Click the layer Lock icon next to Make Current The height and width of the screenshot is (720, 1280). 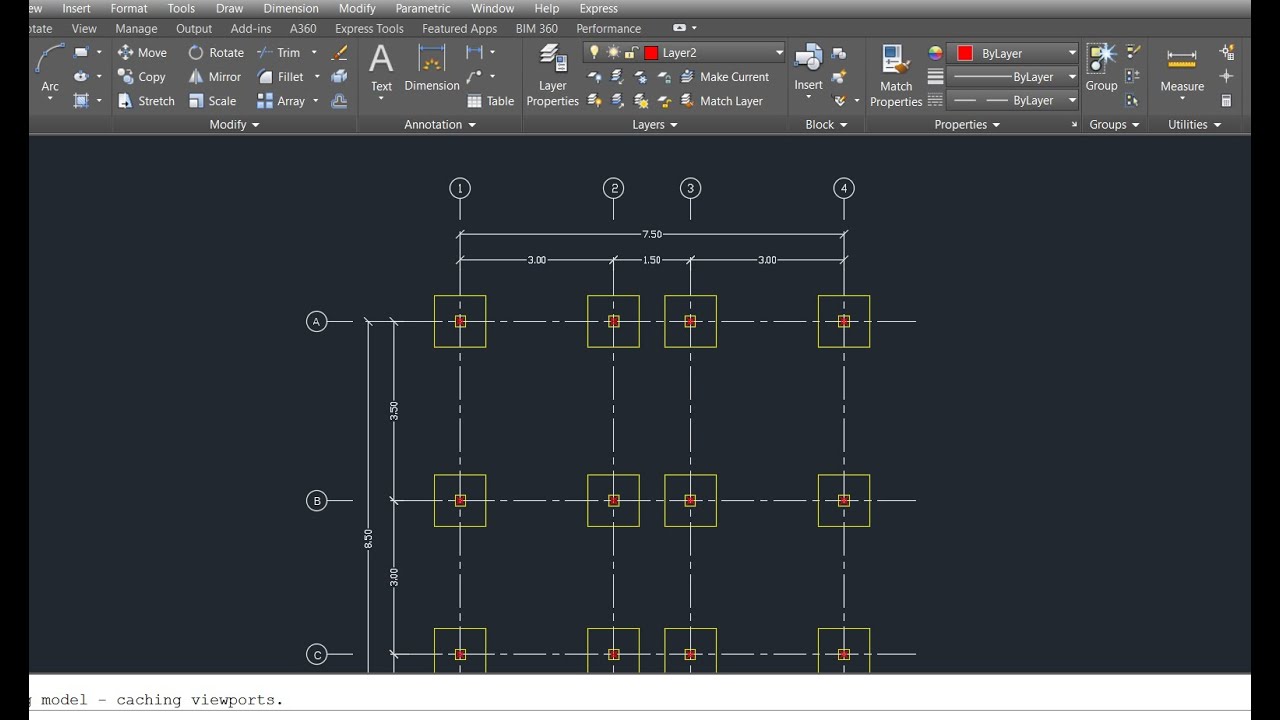click(x=664, y=77)
